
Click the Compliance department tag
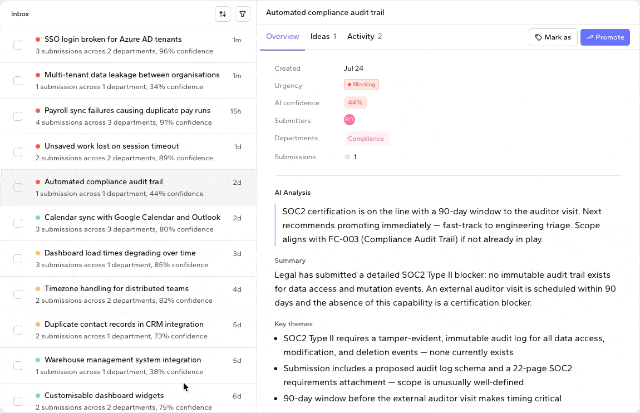(x=366, y=138)
